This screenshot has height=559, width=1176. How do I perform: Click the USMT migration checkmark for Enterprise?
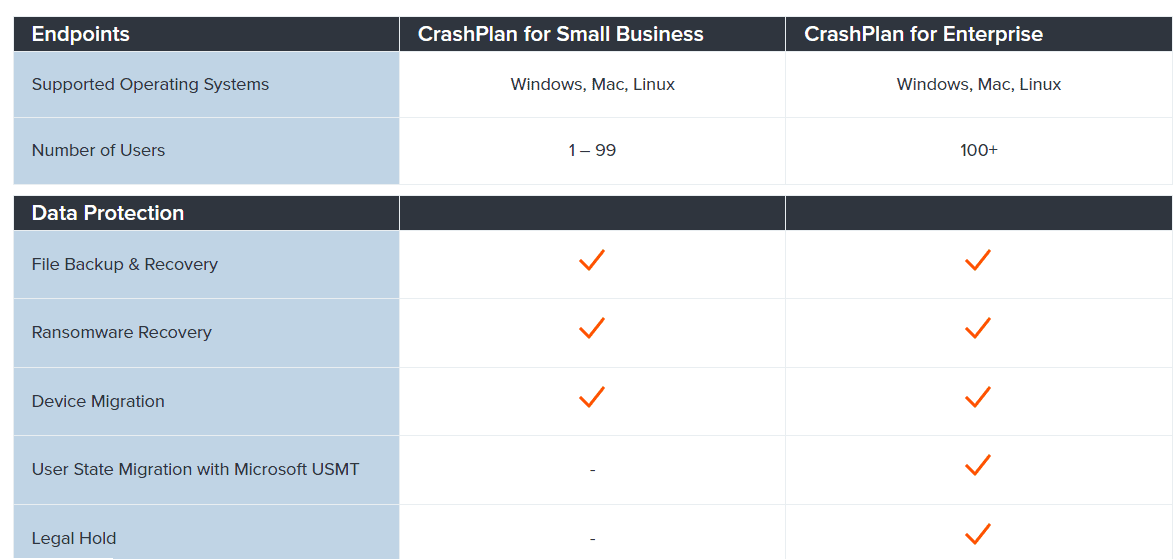tap(977, 465)
